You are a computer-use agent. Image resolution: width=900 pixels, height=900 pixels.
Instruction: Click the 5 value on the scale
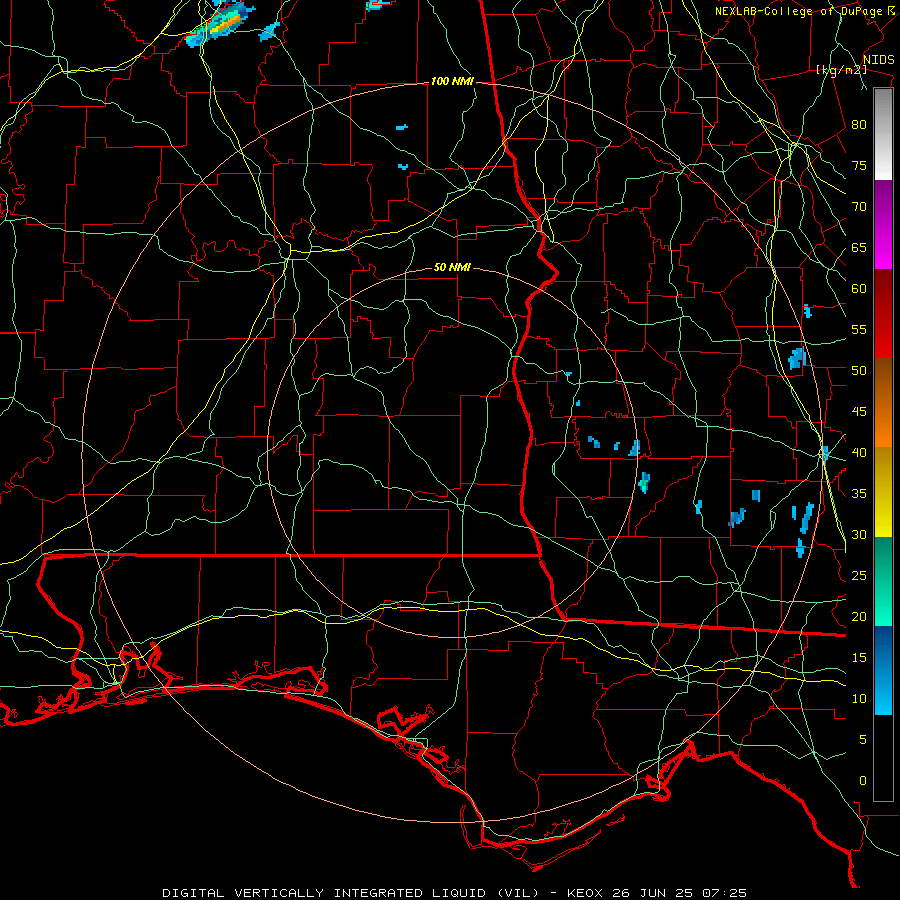pos(863,740)
